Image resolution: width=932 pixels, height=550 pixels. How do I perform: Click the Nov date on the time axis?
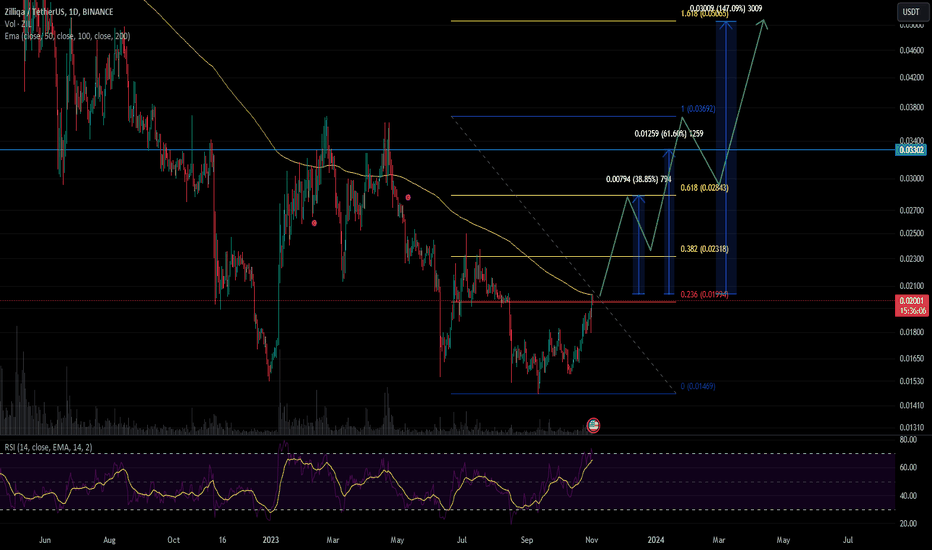(591, 540)
